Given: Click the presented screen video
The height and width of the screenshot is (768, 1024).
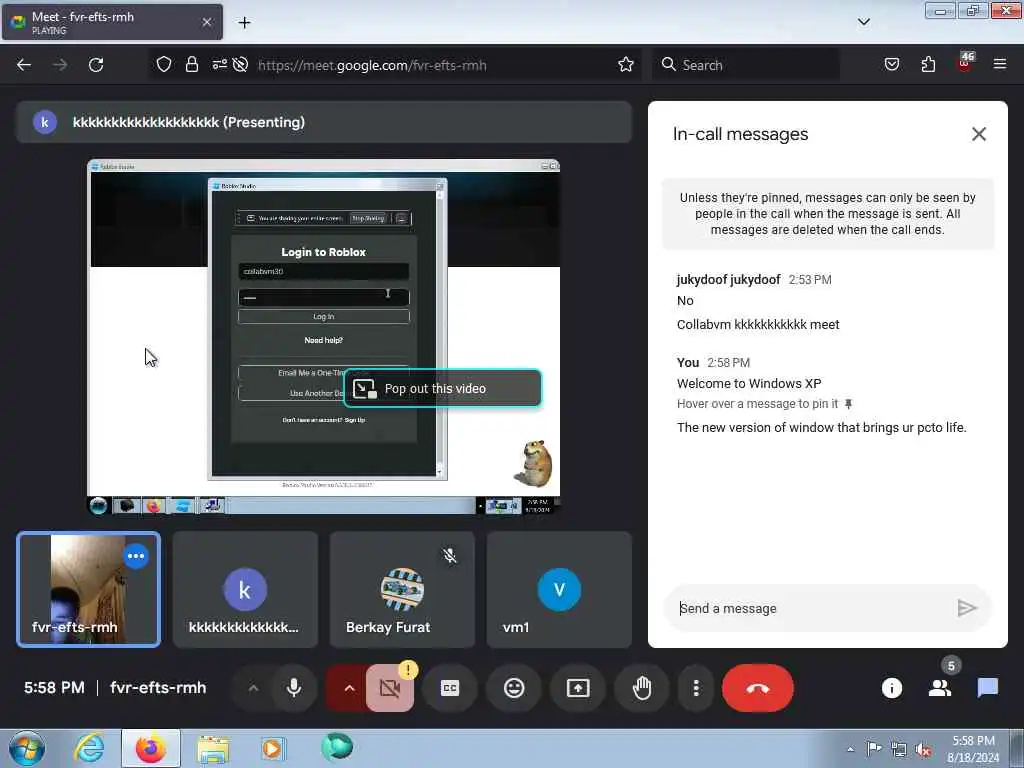Looking at the screenshot, I should (x=323, y=337).
